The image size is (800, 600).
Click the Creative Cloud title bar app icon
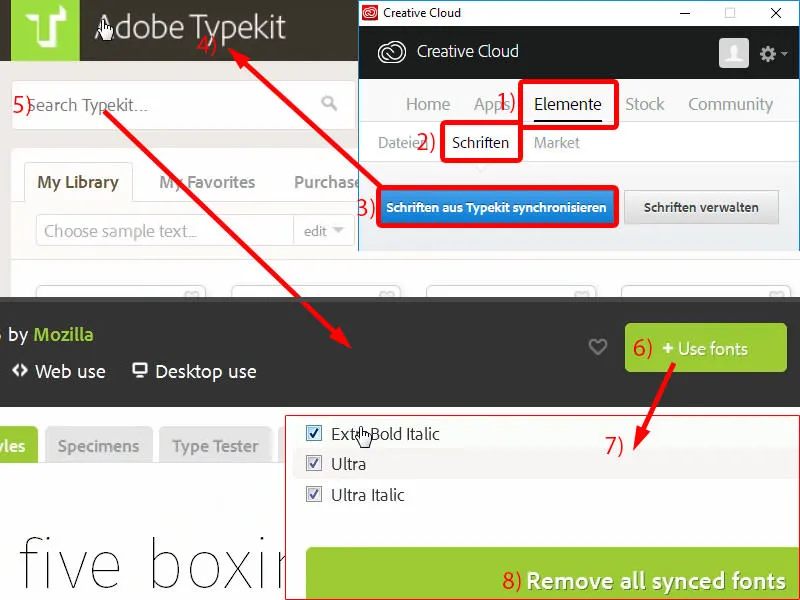point(369,12)
